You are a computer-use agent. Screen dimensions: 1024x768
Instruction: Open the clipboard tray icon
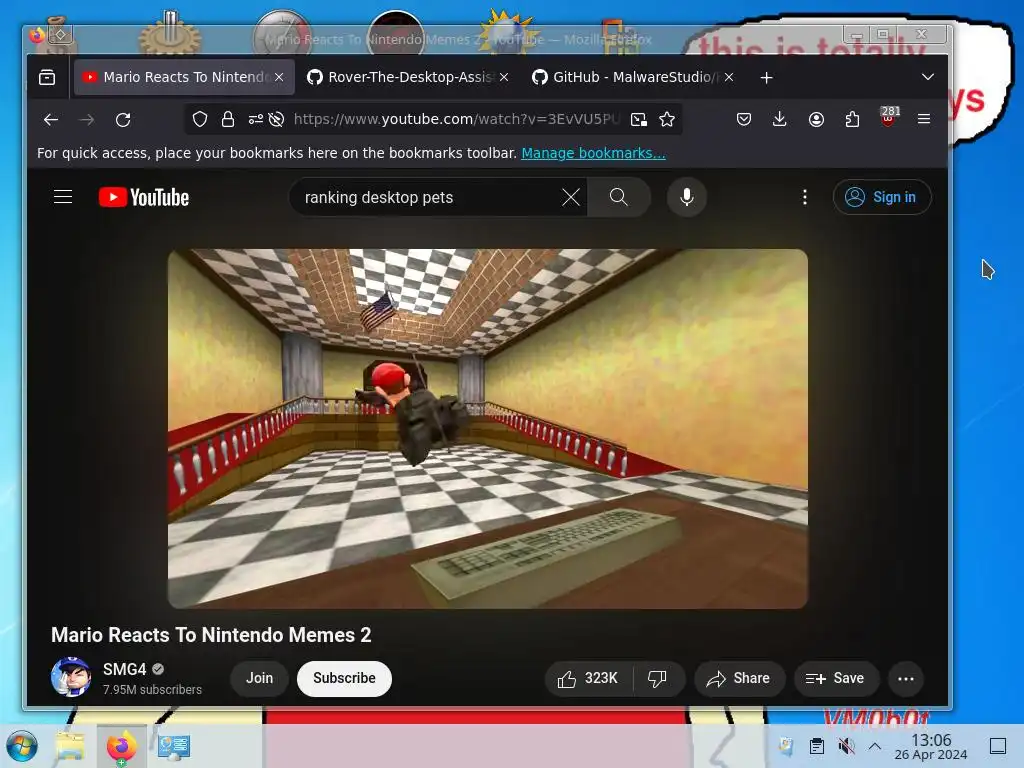816,746
